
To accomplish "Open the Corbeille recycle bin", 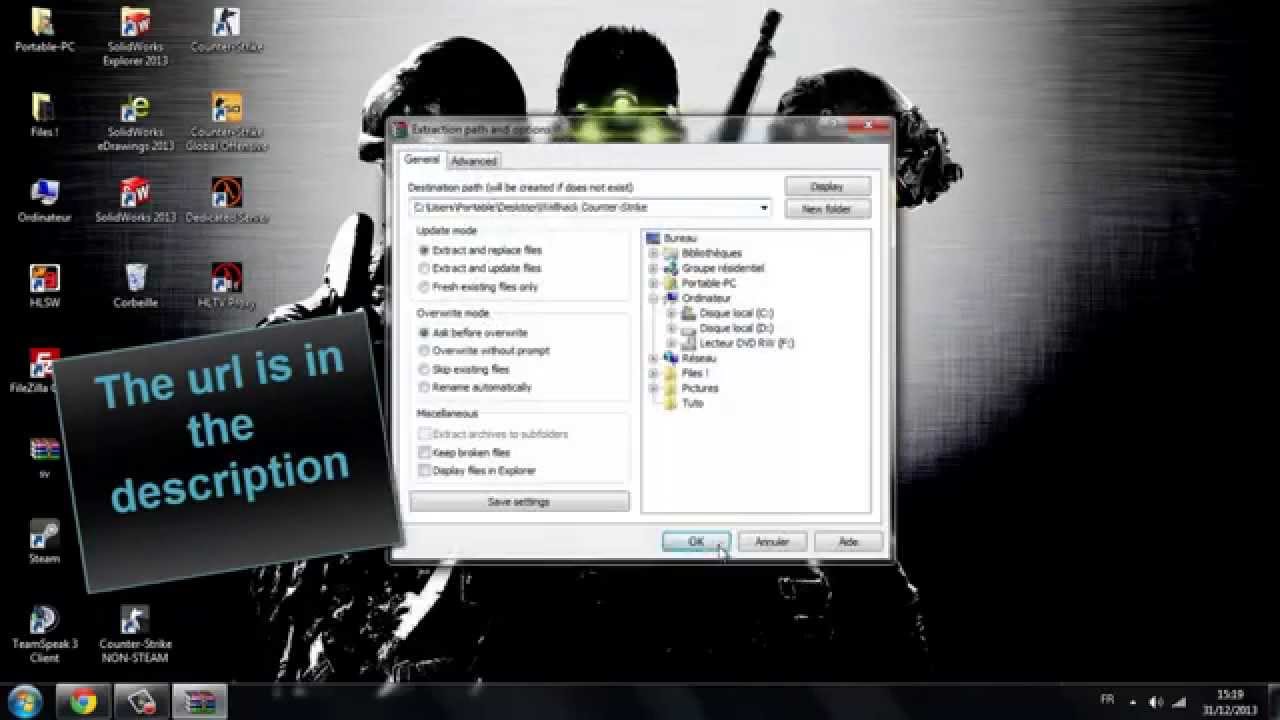I will tap(135, 285).
